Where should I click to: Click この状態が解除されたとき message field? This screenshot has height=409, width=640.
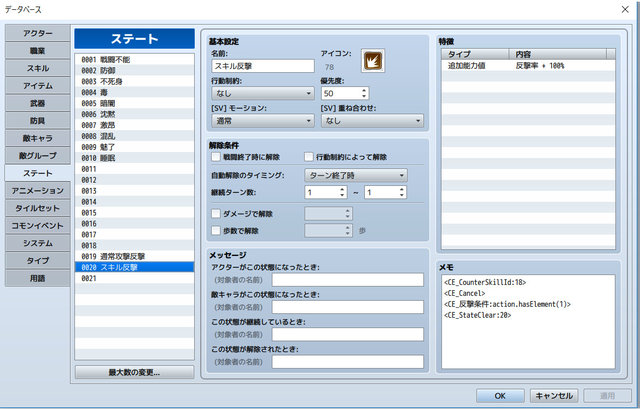tap(348, 362)
